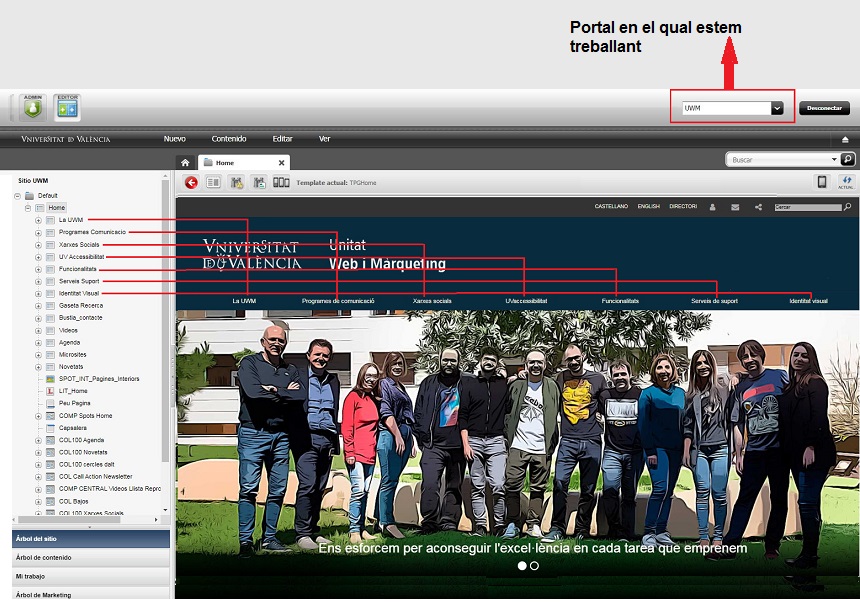Image resolution: width=860 pixels, height=602 pixels.
Task: Click the share icon in site header
Action: (x=758, y=207)
